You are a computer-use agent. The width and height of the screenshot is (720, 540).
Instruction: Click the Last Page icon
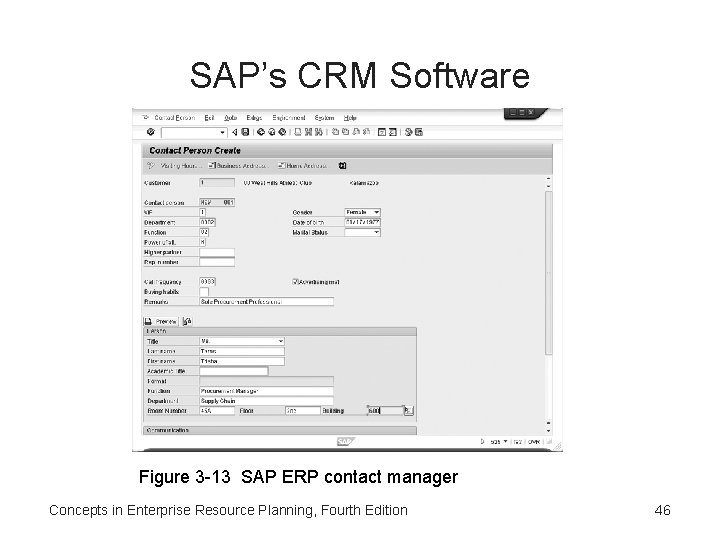[366, 132]
